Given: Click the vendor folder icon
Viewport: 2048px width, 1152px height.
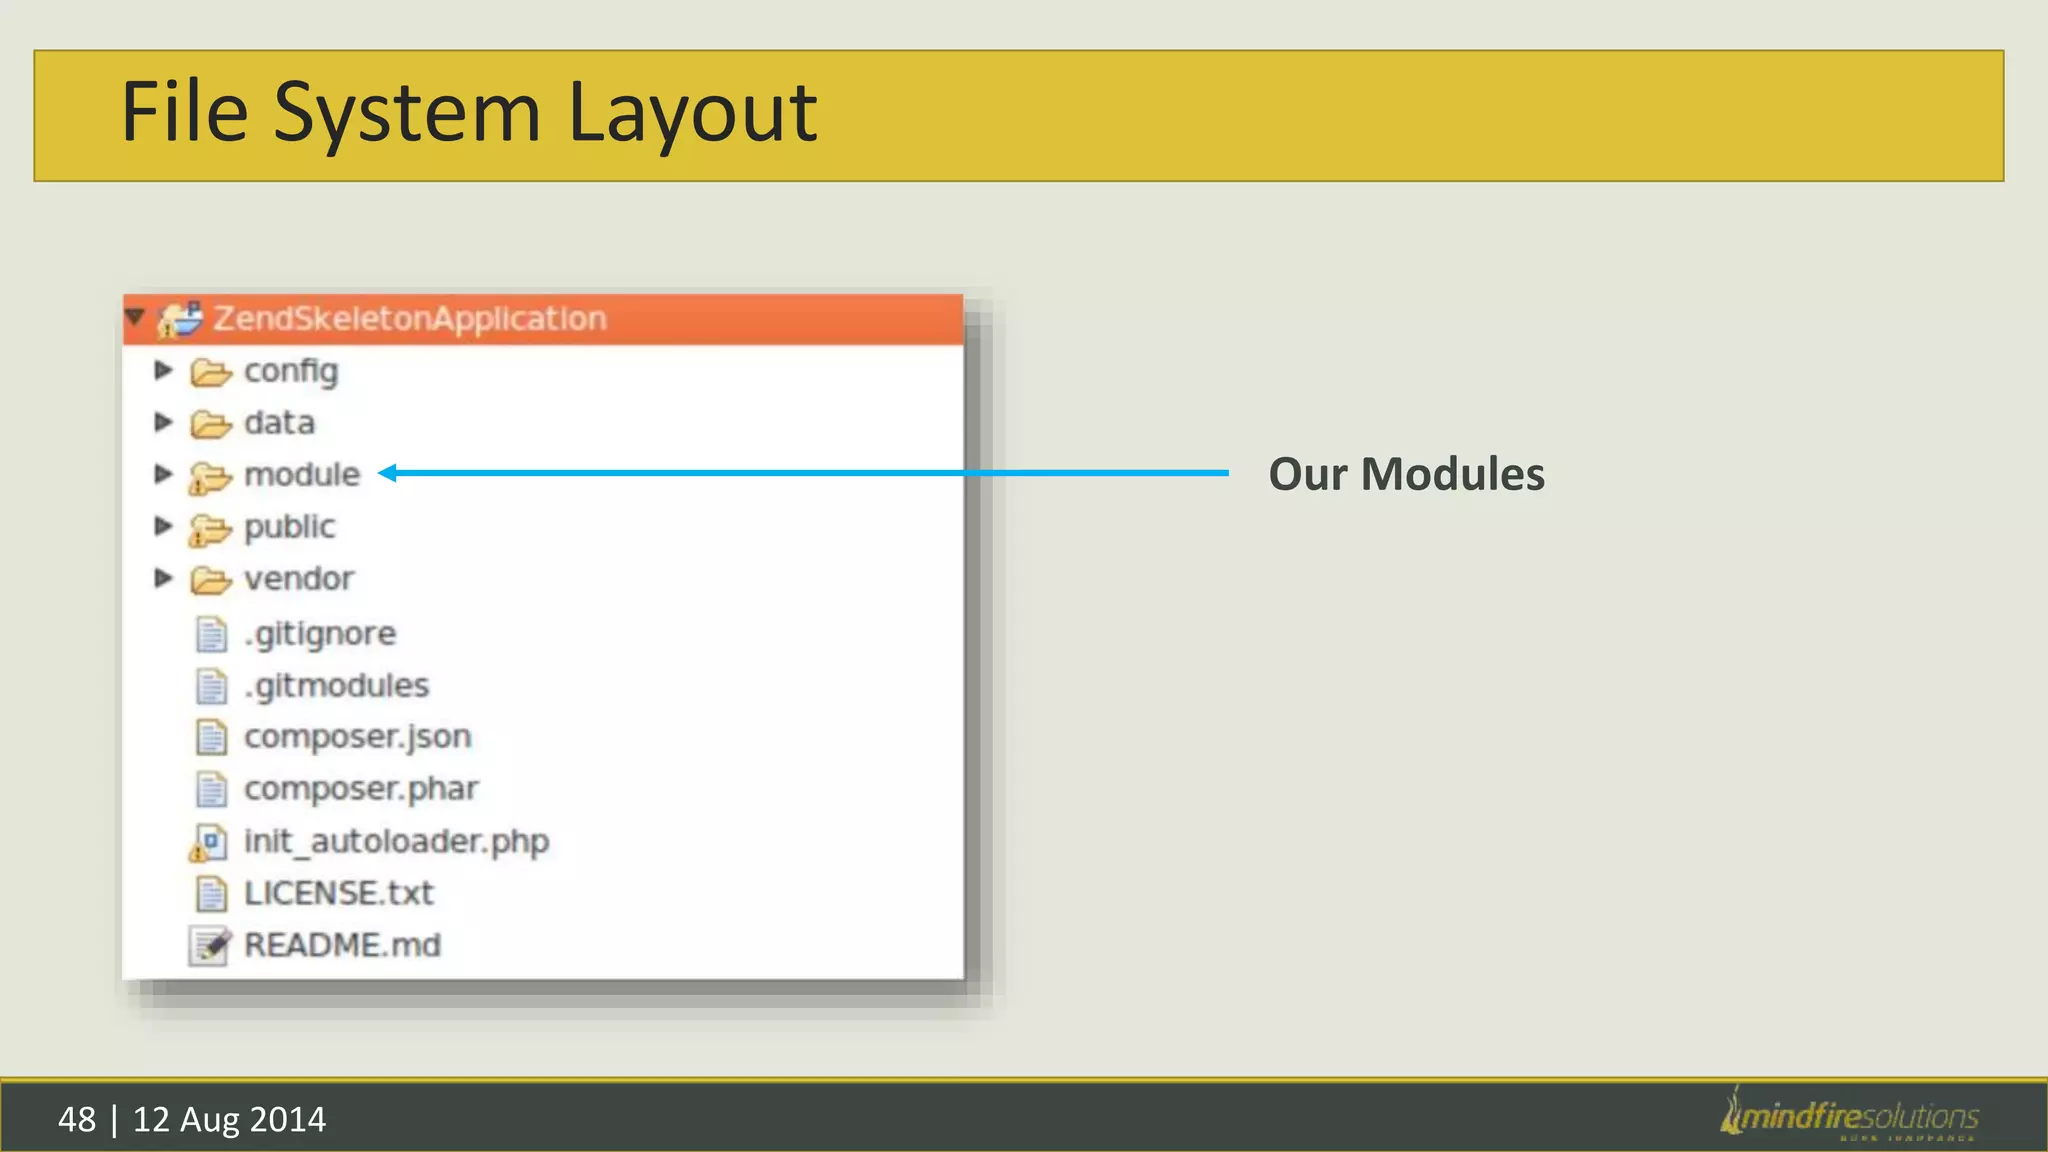Looking at the screenshot, I should coord(210,580).
